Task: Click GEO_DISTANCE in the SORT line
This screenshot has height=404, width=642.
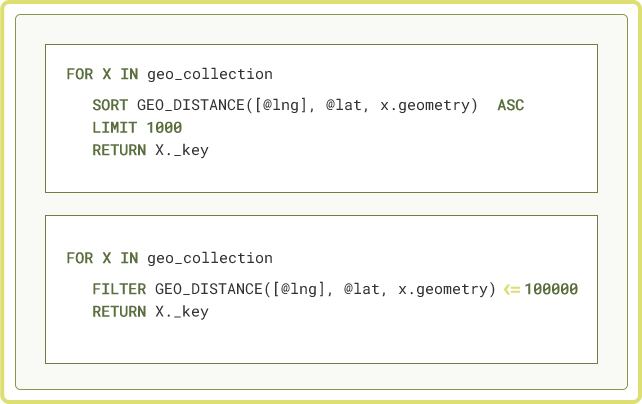Action: (191, 105)
